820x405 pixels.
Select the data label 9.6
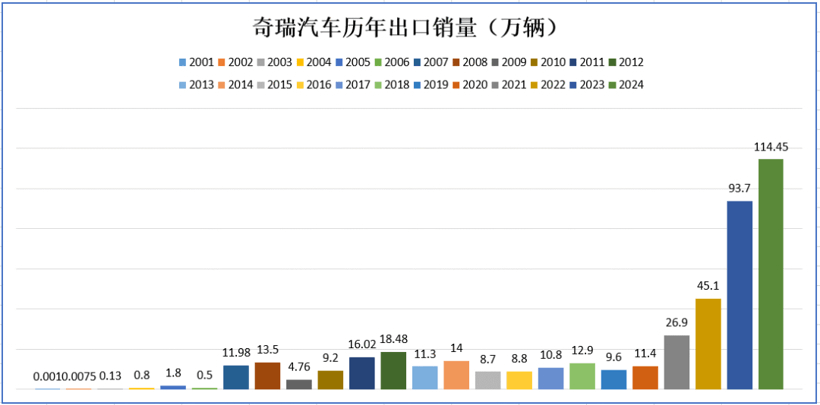point(613,358)
